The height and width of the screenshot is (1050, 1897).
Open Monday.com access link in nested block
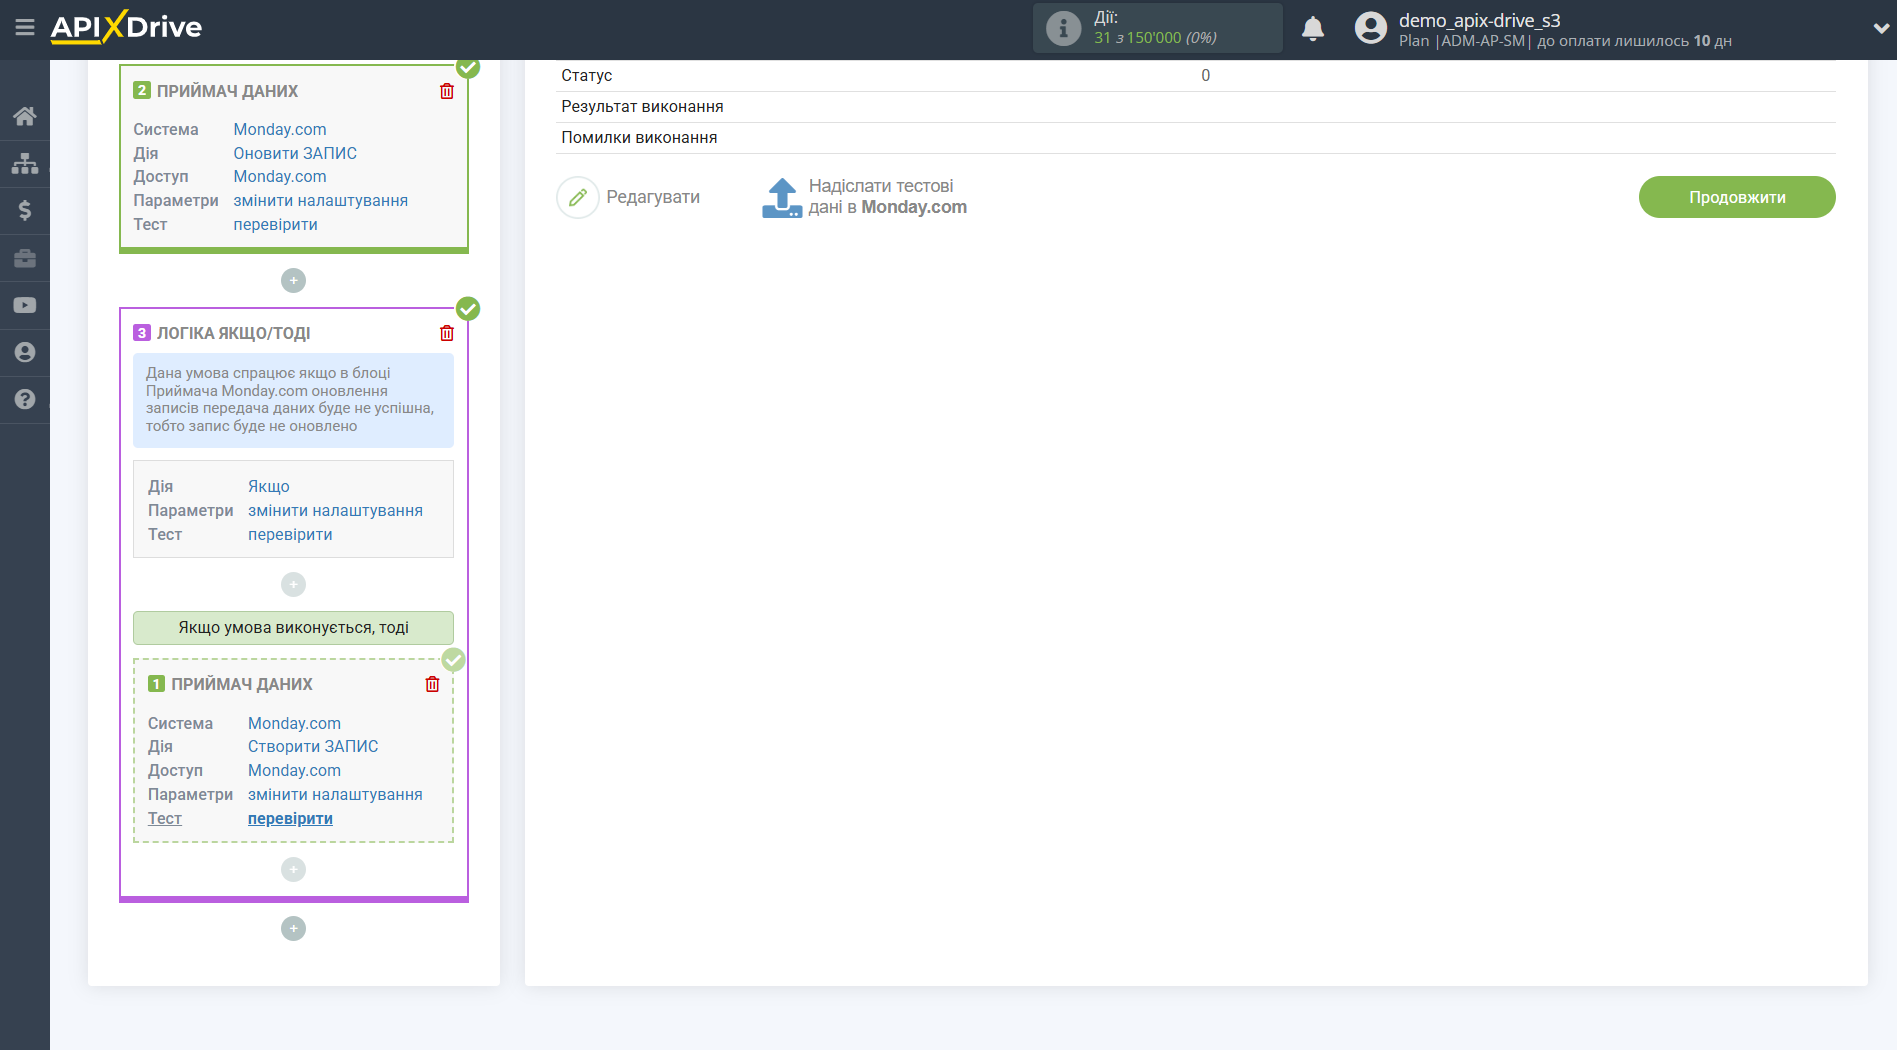(x=294, y=770)
